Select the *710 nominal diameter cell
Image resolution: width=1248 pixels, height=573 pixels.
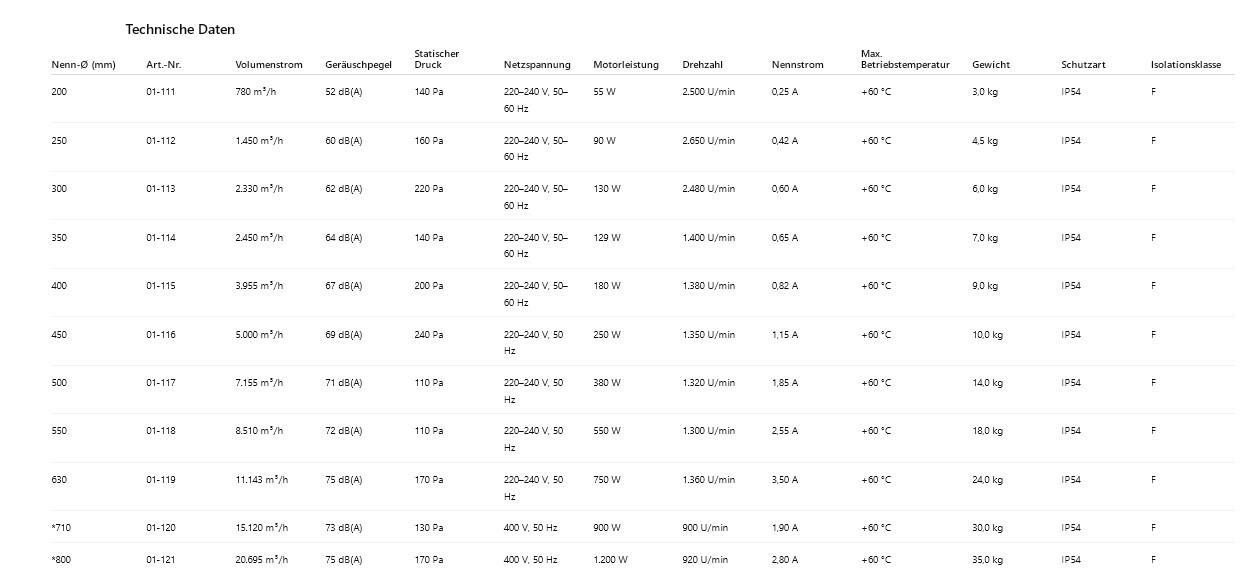click(x=61, y=528)
